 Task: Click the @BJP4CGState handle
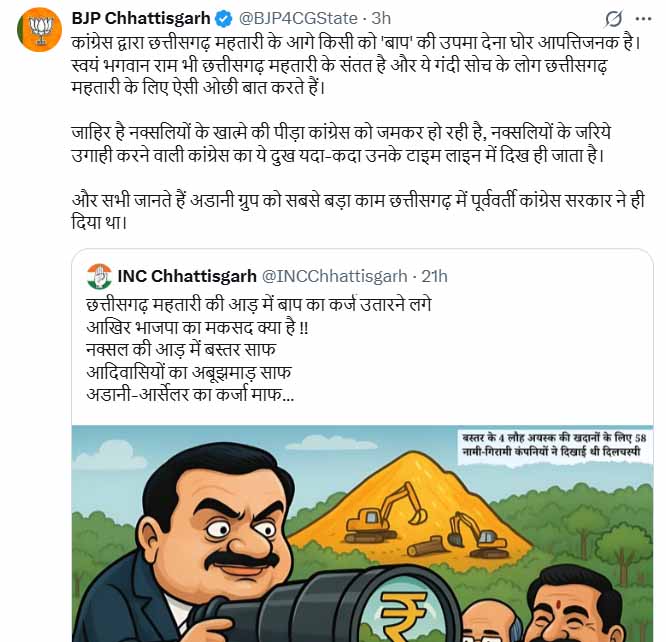[298, 18]
